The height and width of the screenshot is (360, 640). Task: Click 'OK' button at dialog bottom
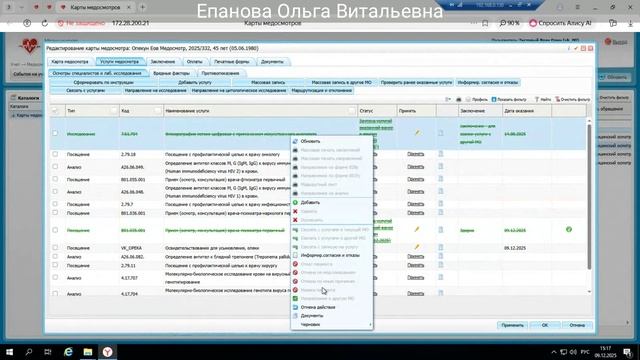pos(544,325)
